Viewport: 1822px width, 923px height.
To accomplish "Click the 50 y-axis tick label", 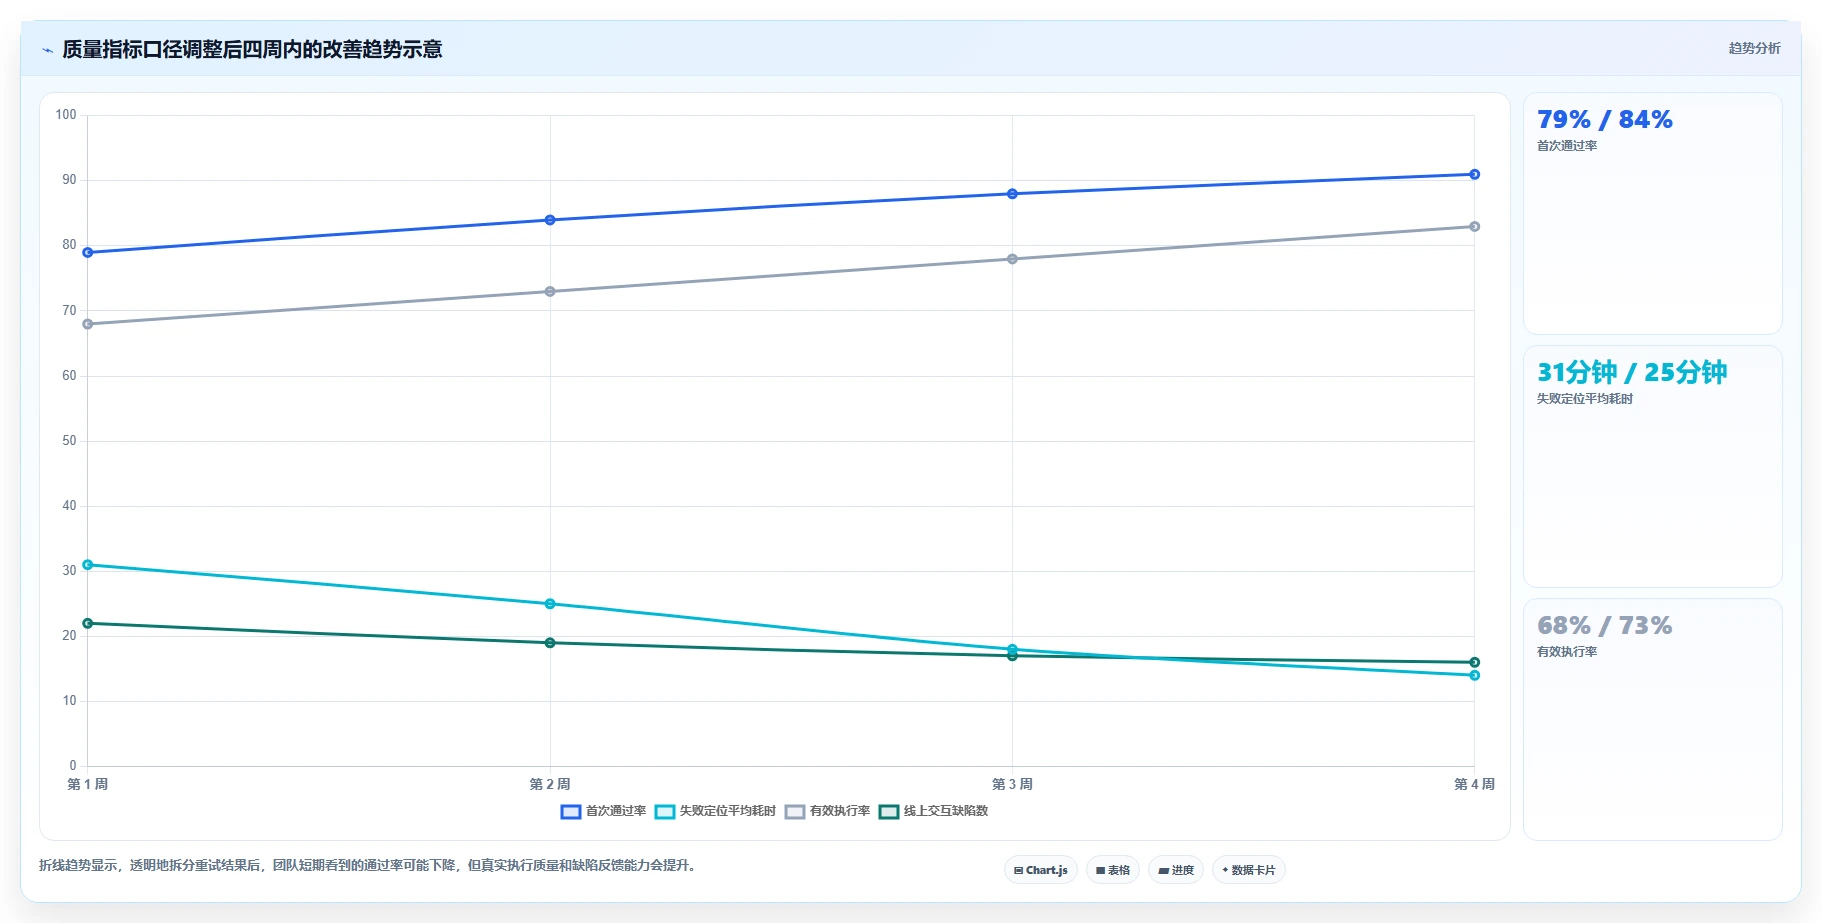I will point(69,441).
